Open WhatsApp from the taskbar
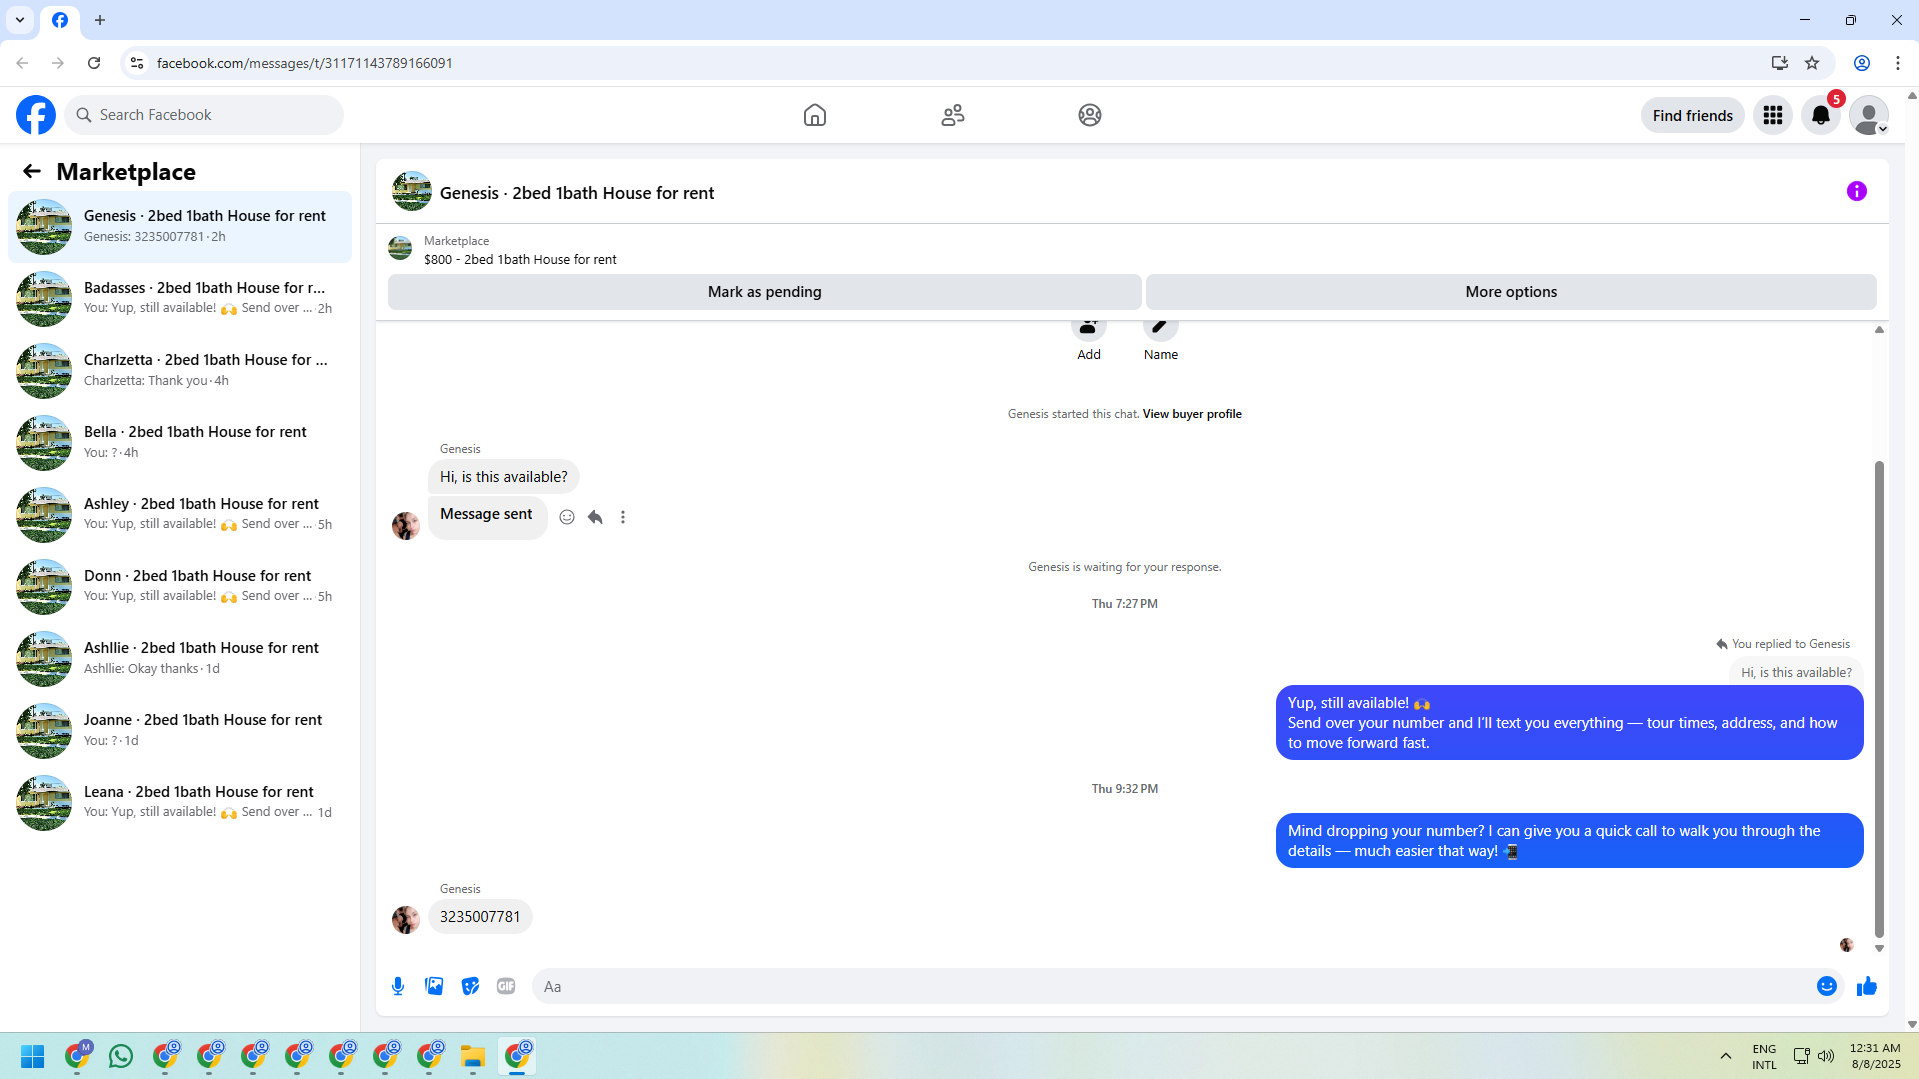The width and height of the screenshot is (1919, 1079). click(121, 1056)
